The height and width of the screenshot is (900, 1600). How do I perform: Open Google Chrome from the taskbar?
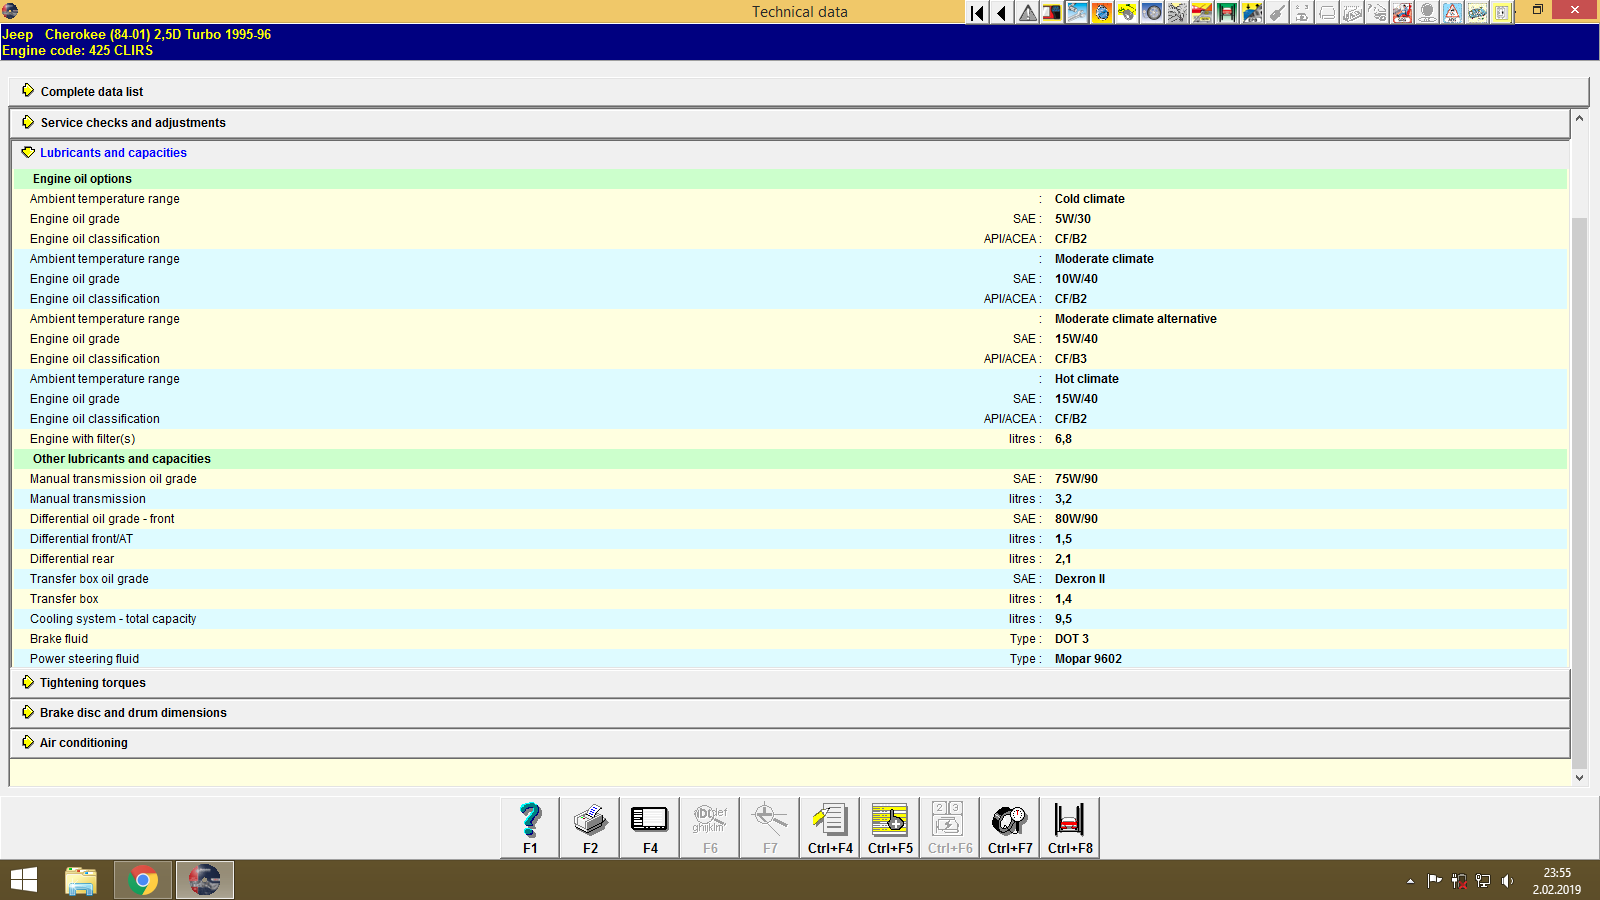pyautogui.click(x=142, y=879)
